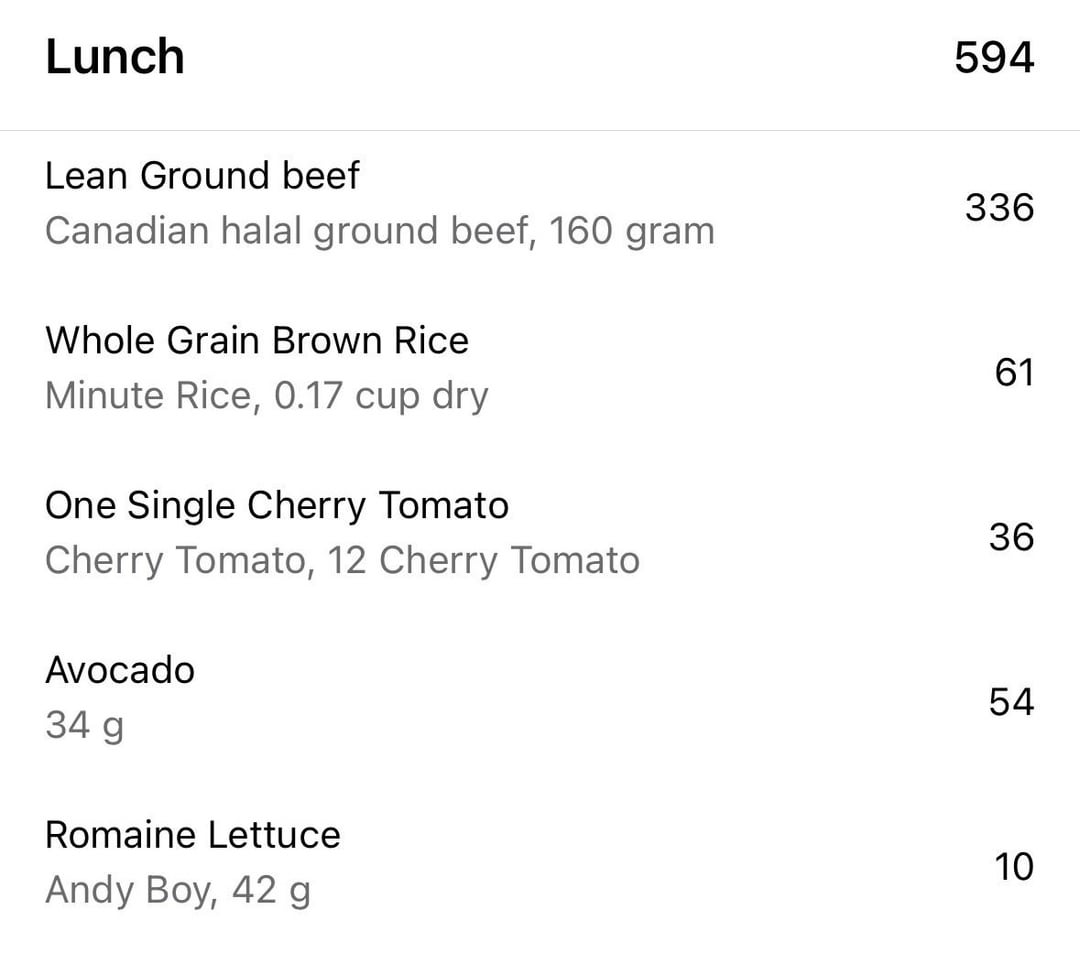Open One Single Cherry Tomato entry

click(540, 533)
